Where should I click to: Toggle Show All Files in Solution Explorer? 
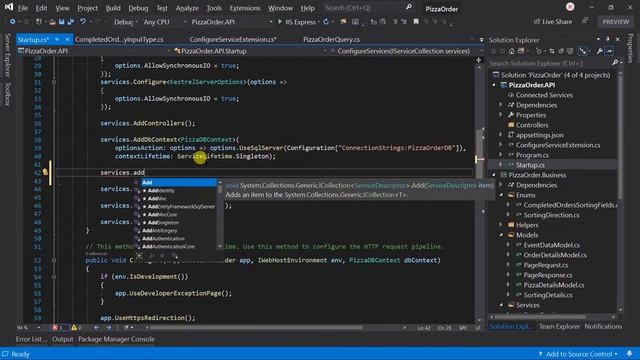pos(570,51)
